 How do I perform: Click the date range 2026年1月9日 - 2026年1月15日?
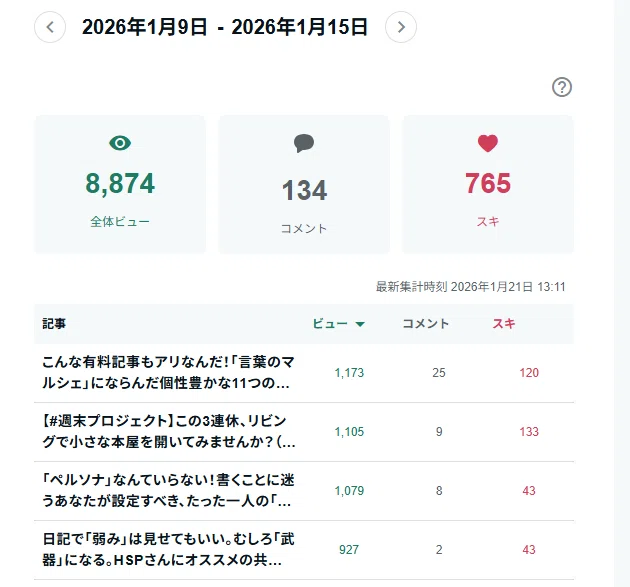click(x=225, y=27)
